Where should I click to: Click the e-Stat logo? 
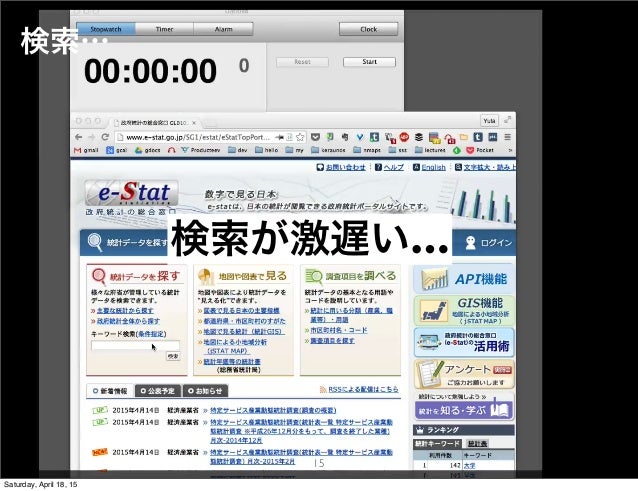point(131,193)
